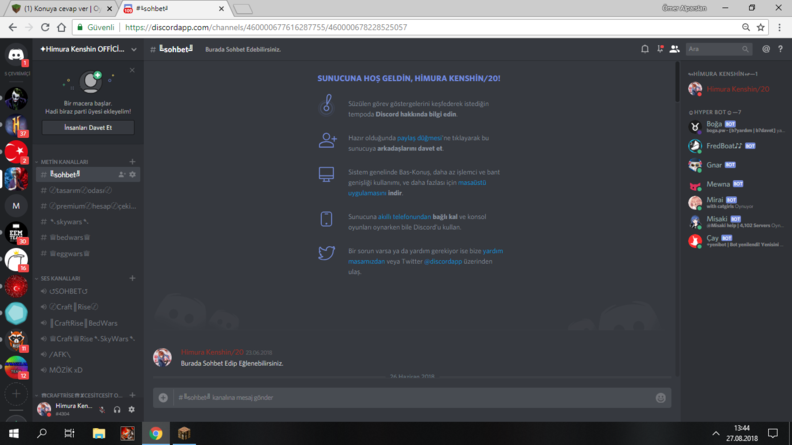
Task: Join the SOHBET voice channel
Action: point(88,291)
